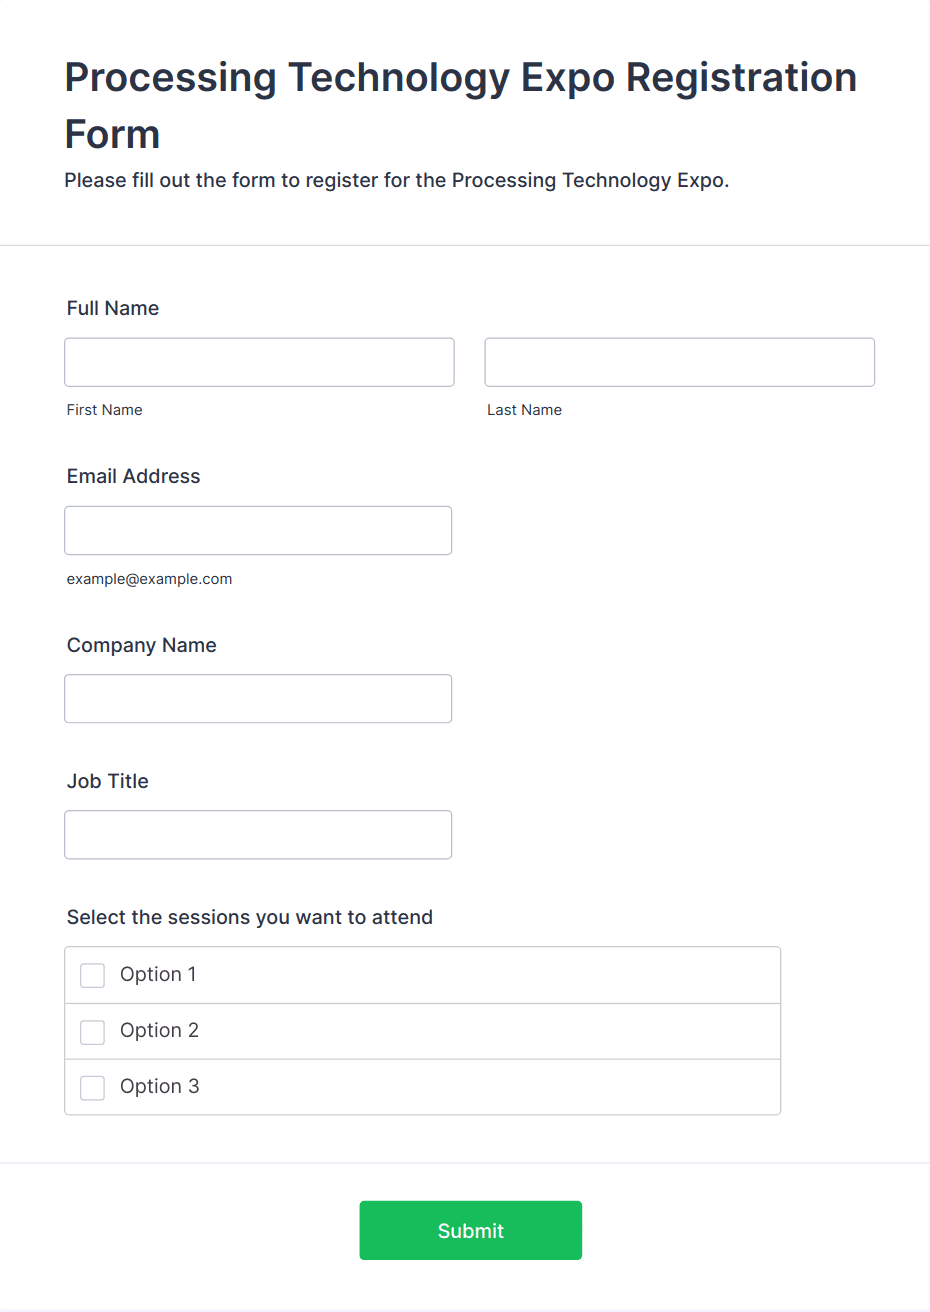Select the Company Name input box
Viewport: 930px width, 1312px height.
click(x=258, y=698)
